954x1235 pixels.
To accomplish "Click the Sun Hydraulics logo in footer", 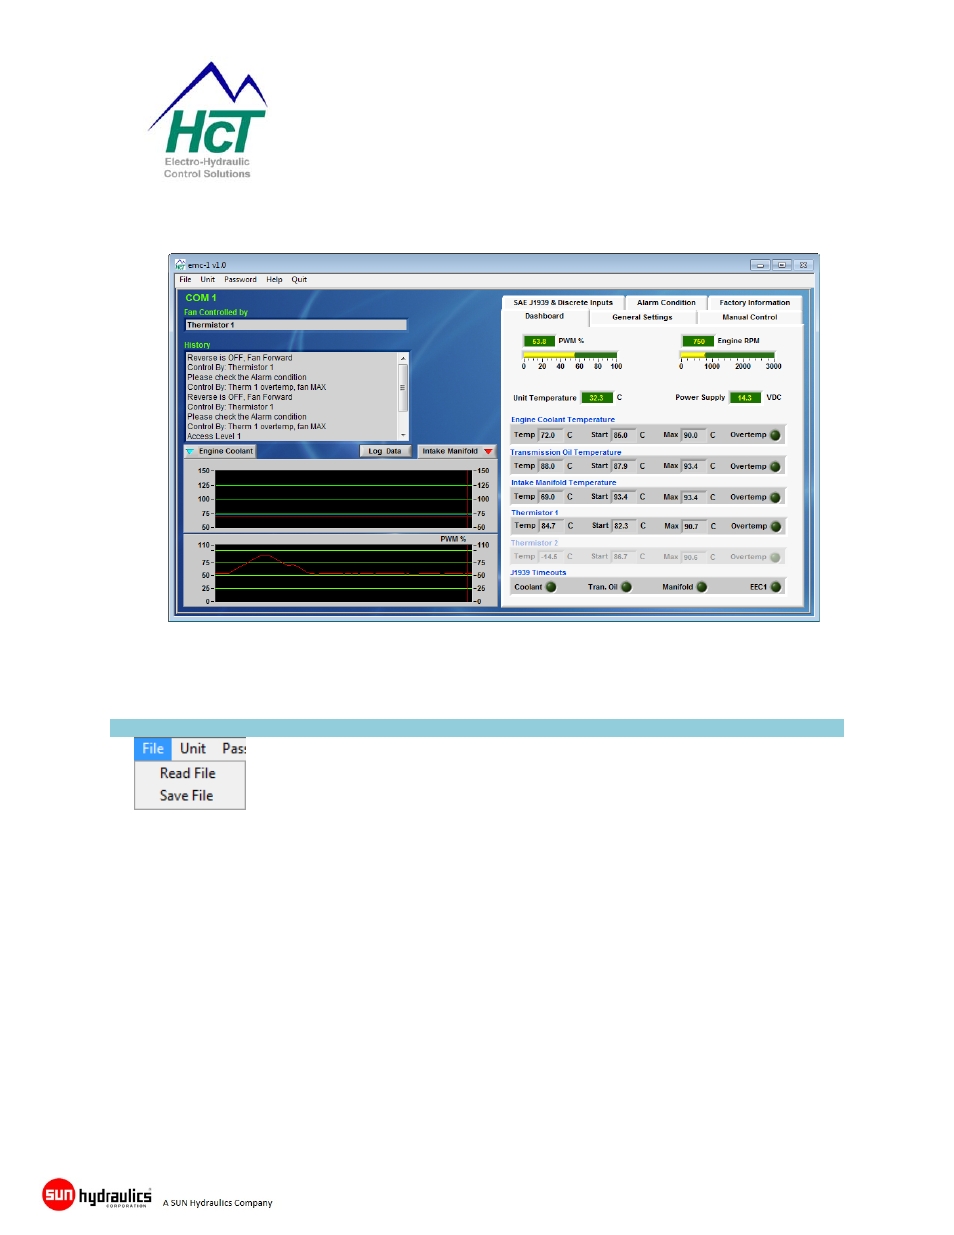I will tap(97, 1194).
